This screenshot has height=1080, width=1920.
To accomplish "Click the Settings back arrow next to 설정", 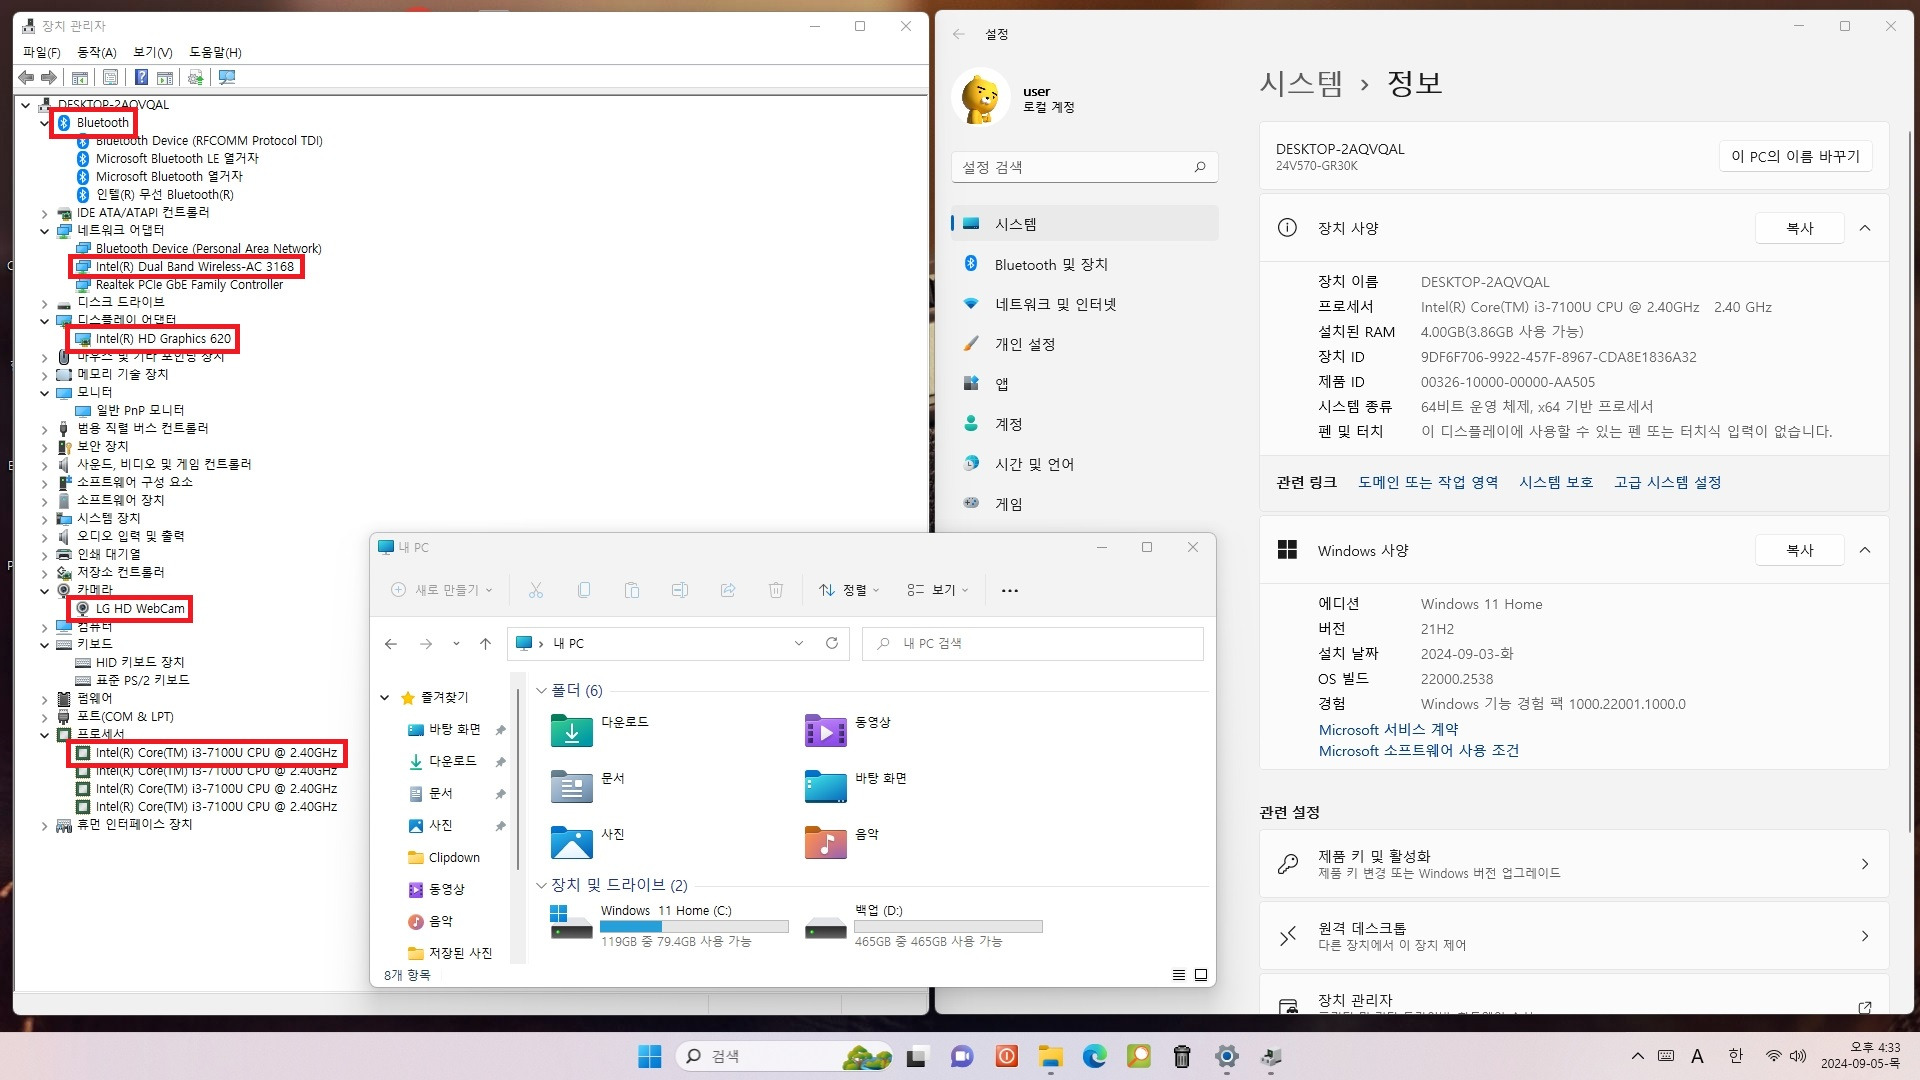I will [x=959, y=34].
